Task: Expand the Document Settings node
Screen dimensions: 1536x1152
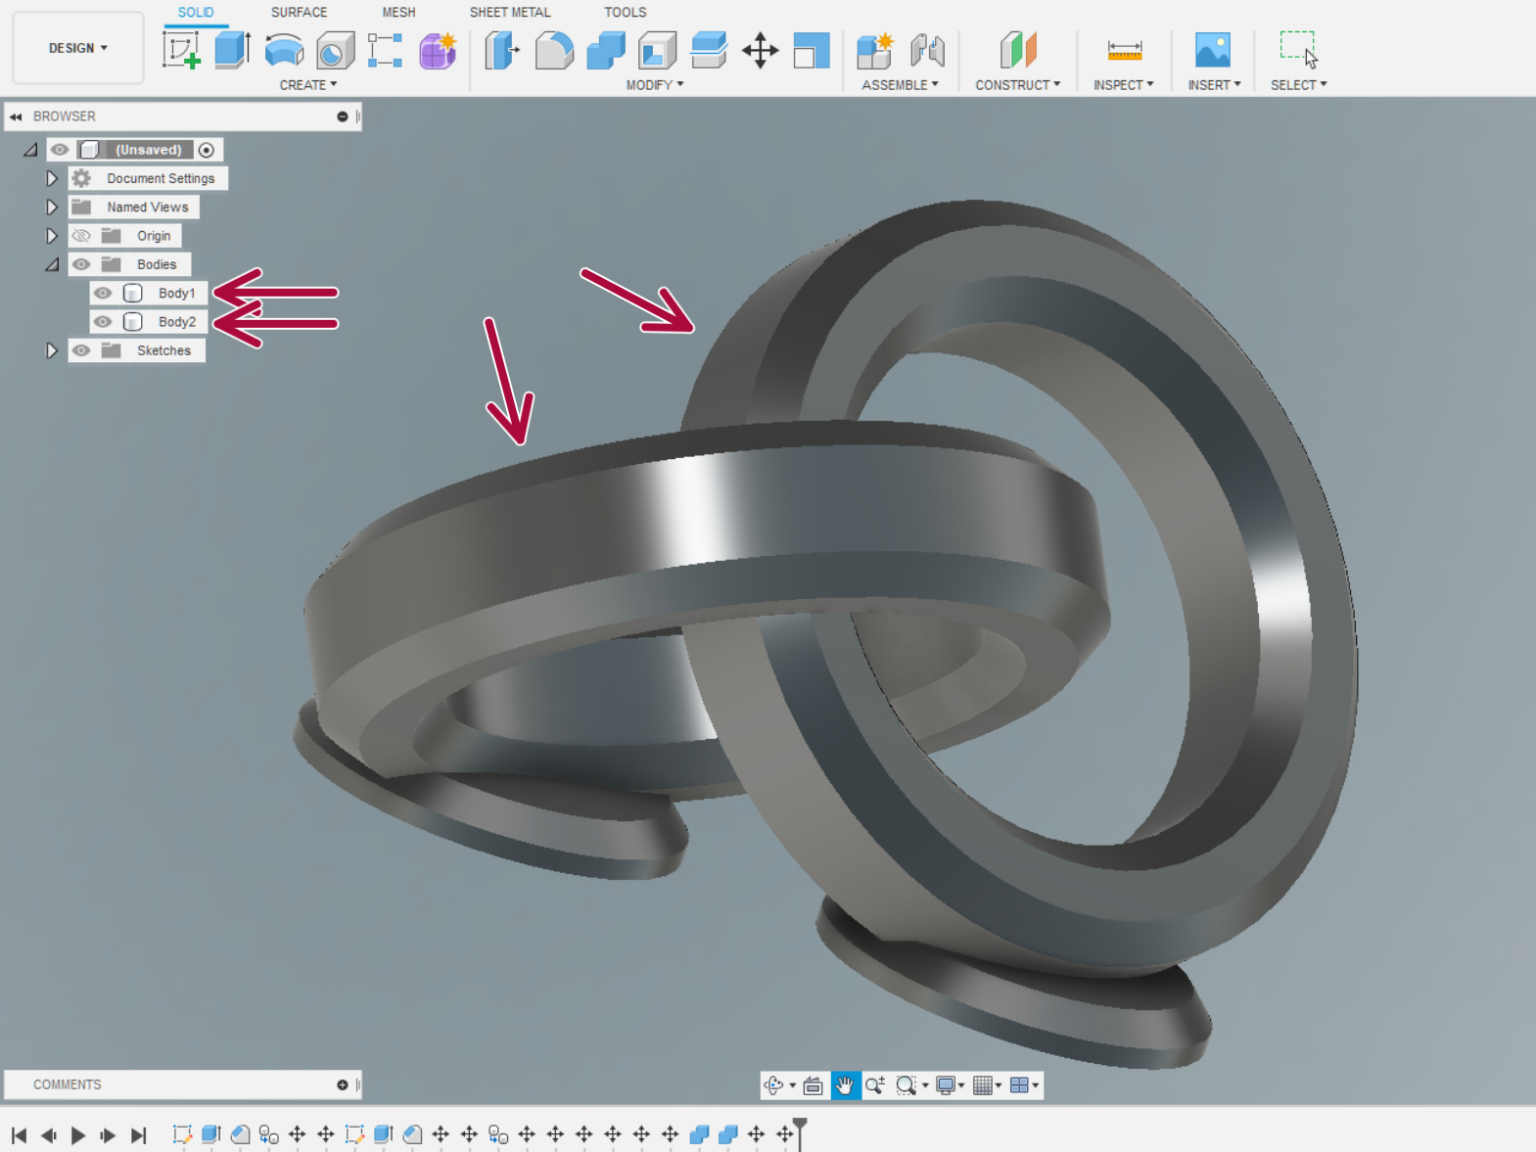Action: [x=52, y=179]
